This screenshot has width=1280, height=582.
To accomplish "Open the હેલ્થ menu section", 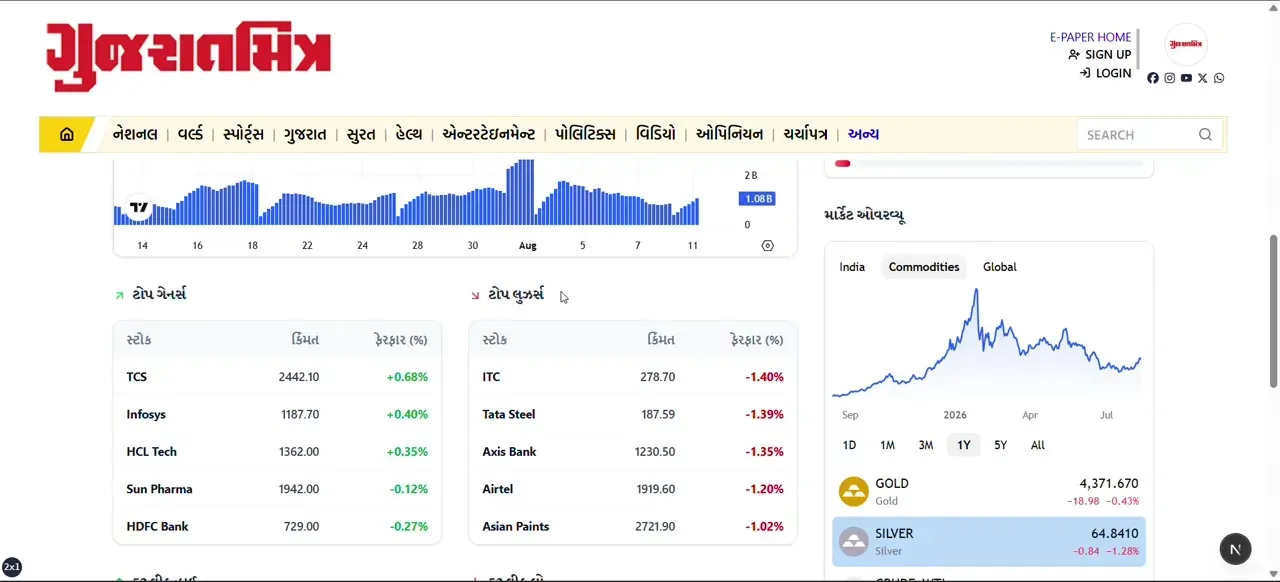I will tap(409, 134).
